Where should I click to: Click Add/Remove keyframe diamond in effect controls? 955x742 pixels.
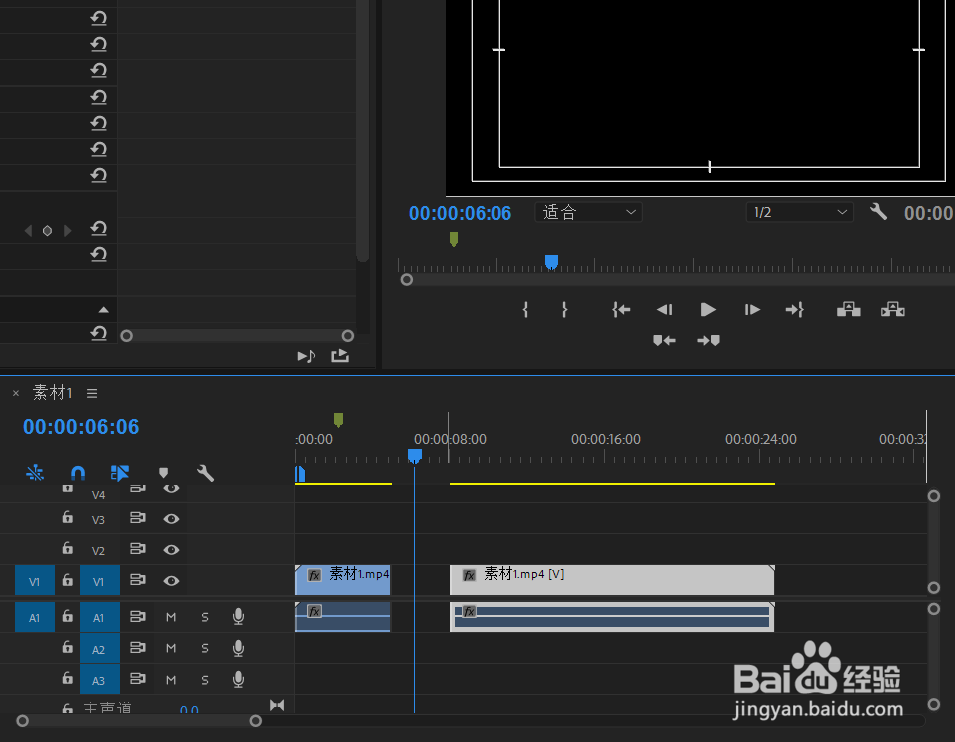pos(48,230)
